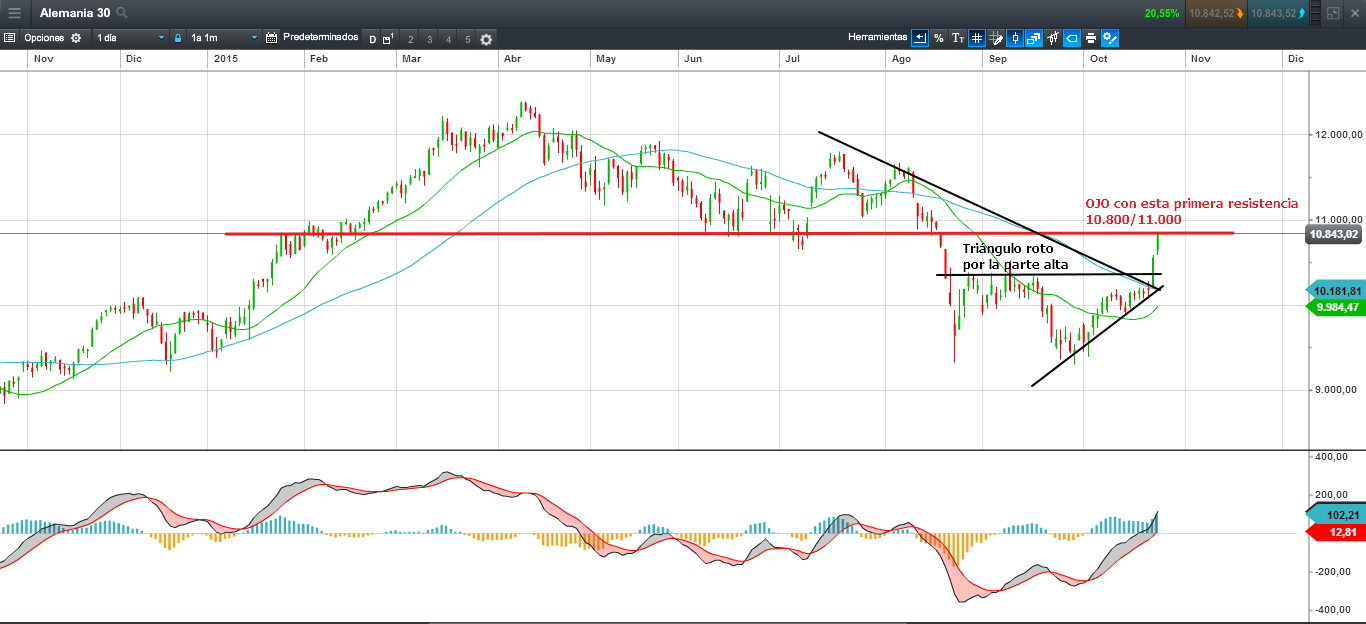This screenshot has width=1366, height=624.
Task: Select the text annotation tool (Tt)
Action: tap(957, 38)
